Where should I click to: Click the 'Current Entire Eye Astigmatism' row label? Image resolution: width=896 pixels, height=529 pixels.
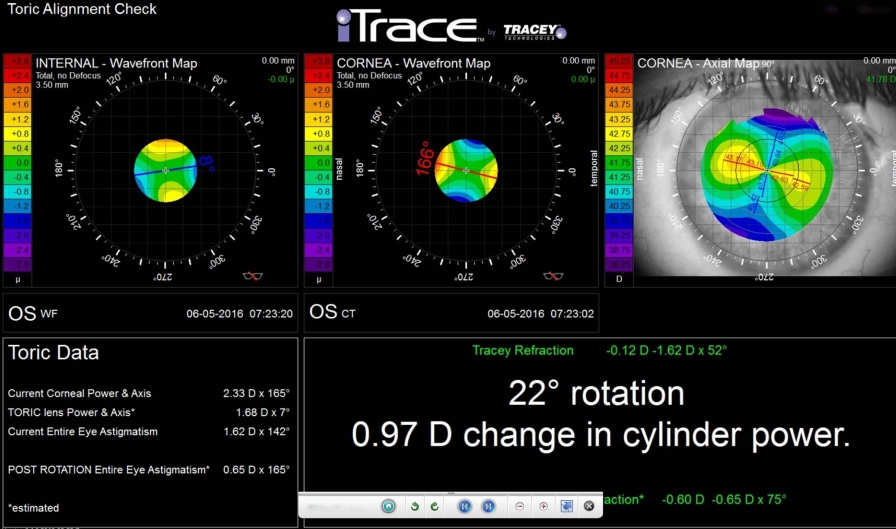pyautogui.click(x=83, y=432)
